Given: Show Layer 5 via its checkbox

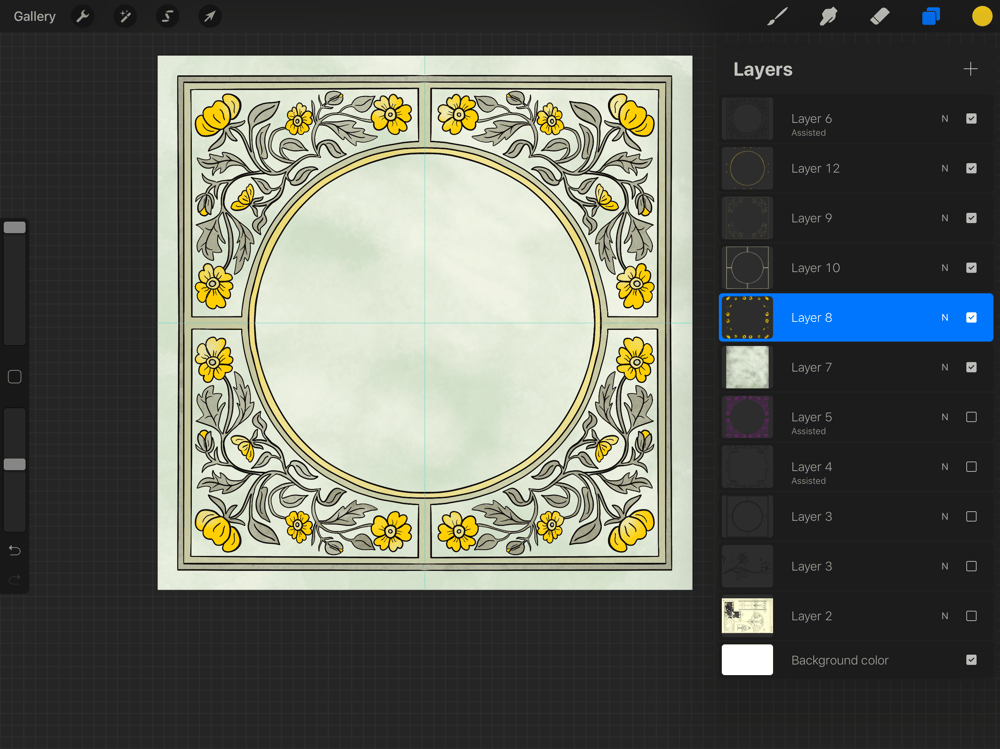Looking at the screenshot, I should 971,417.
